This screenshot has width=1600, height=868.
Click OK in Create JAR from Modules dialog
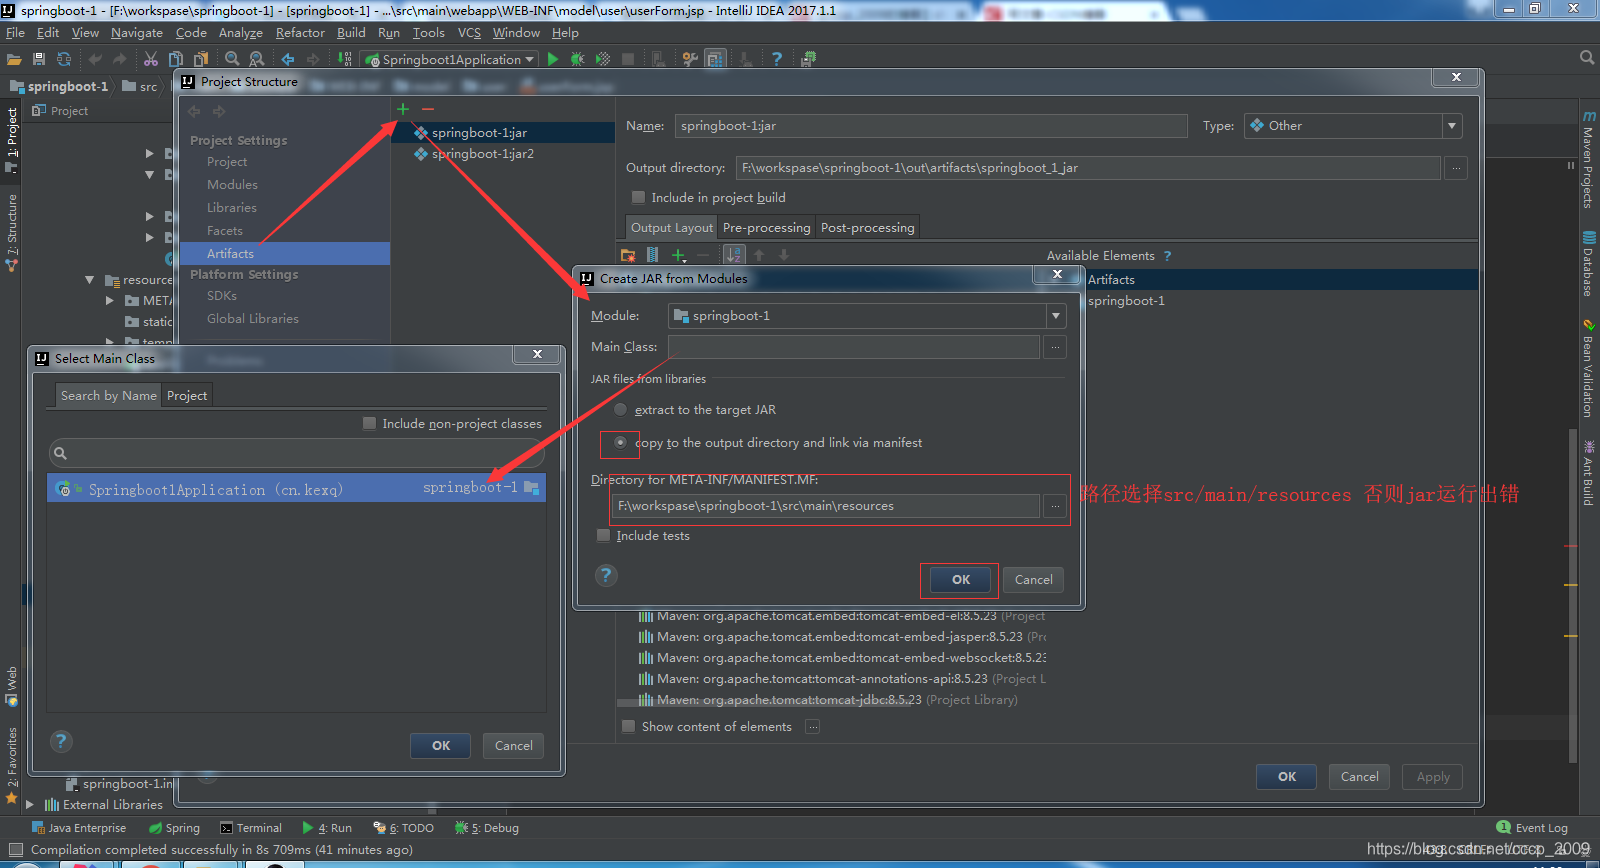pos(961,580)
